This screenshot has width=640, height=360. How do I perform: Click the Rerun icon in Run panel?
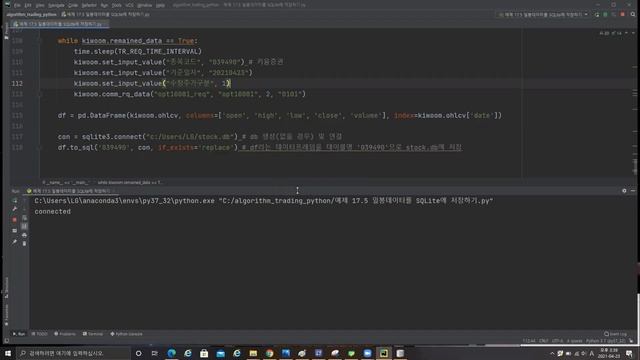(x=15, y=200)
